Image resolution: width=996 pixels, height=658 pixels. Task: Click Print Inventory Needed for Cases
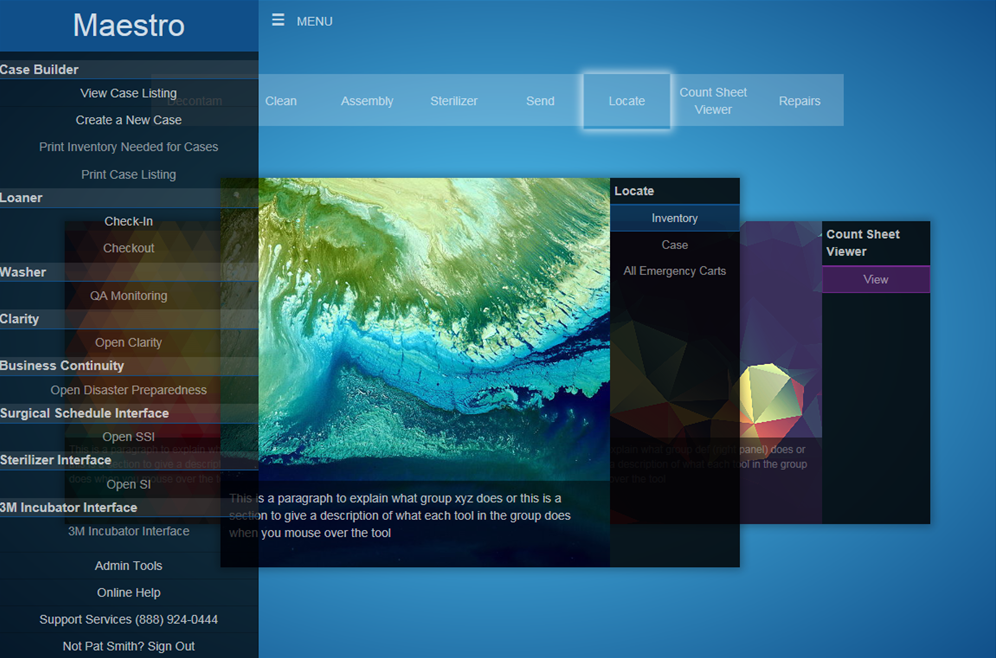pyautogui.click(x=128, y=147)
